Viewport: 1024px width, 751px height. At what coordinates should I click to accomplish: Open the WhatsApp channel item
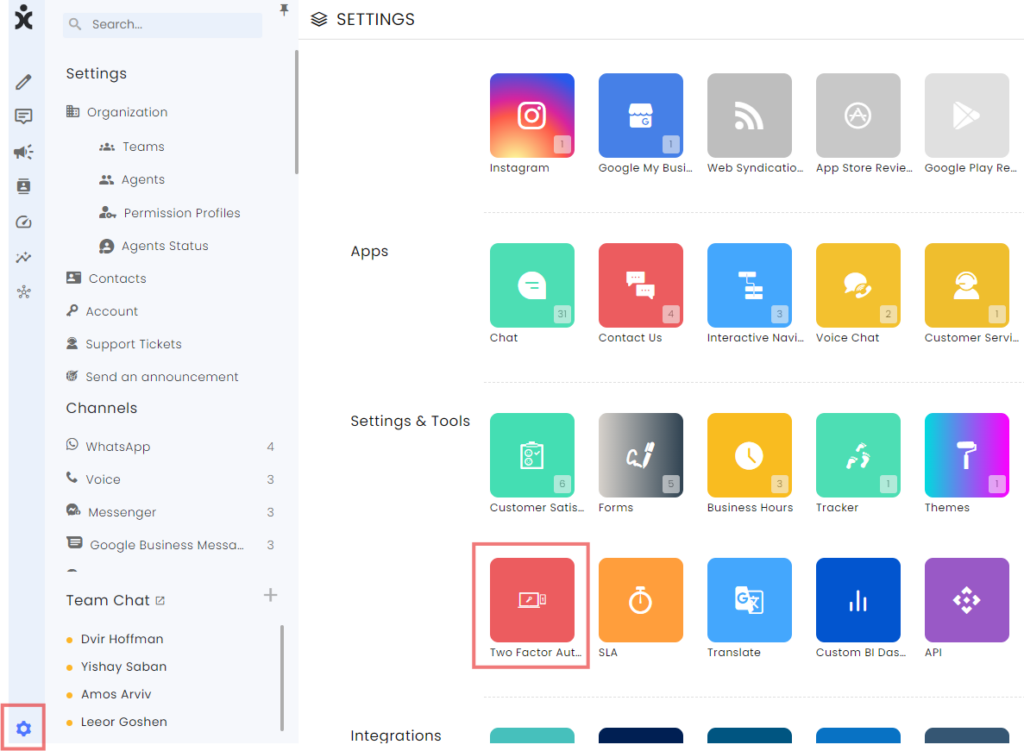coord(117,447)
